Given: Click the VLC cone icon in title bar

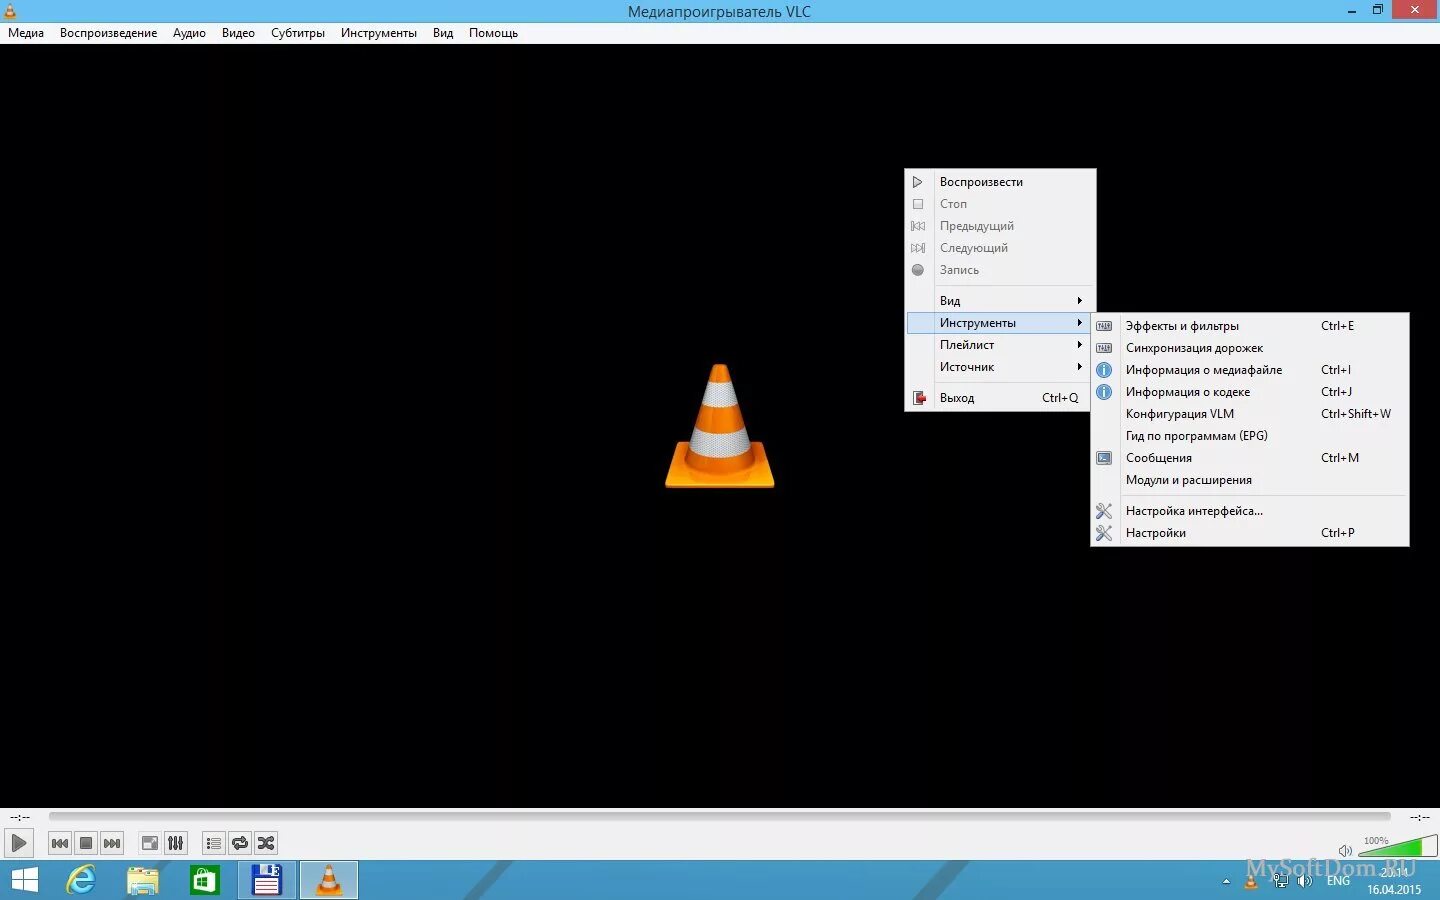Looking at the screenshot, I should [10, 11].
